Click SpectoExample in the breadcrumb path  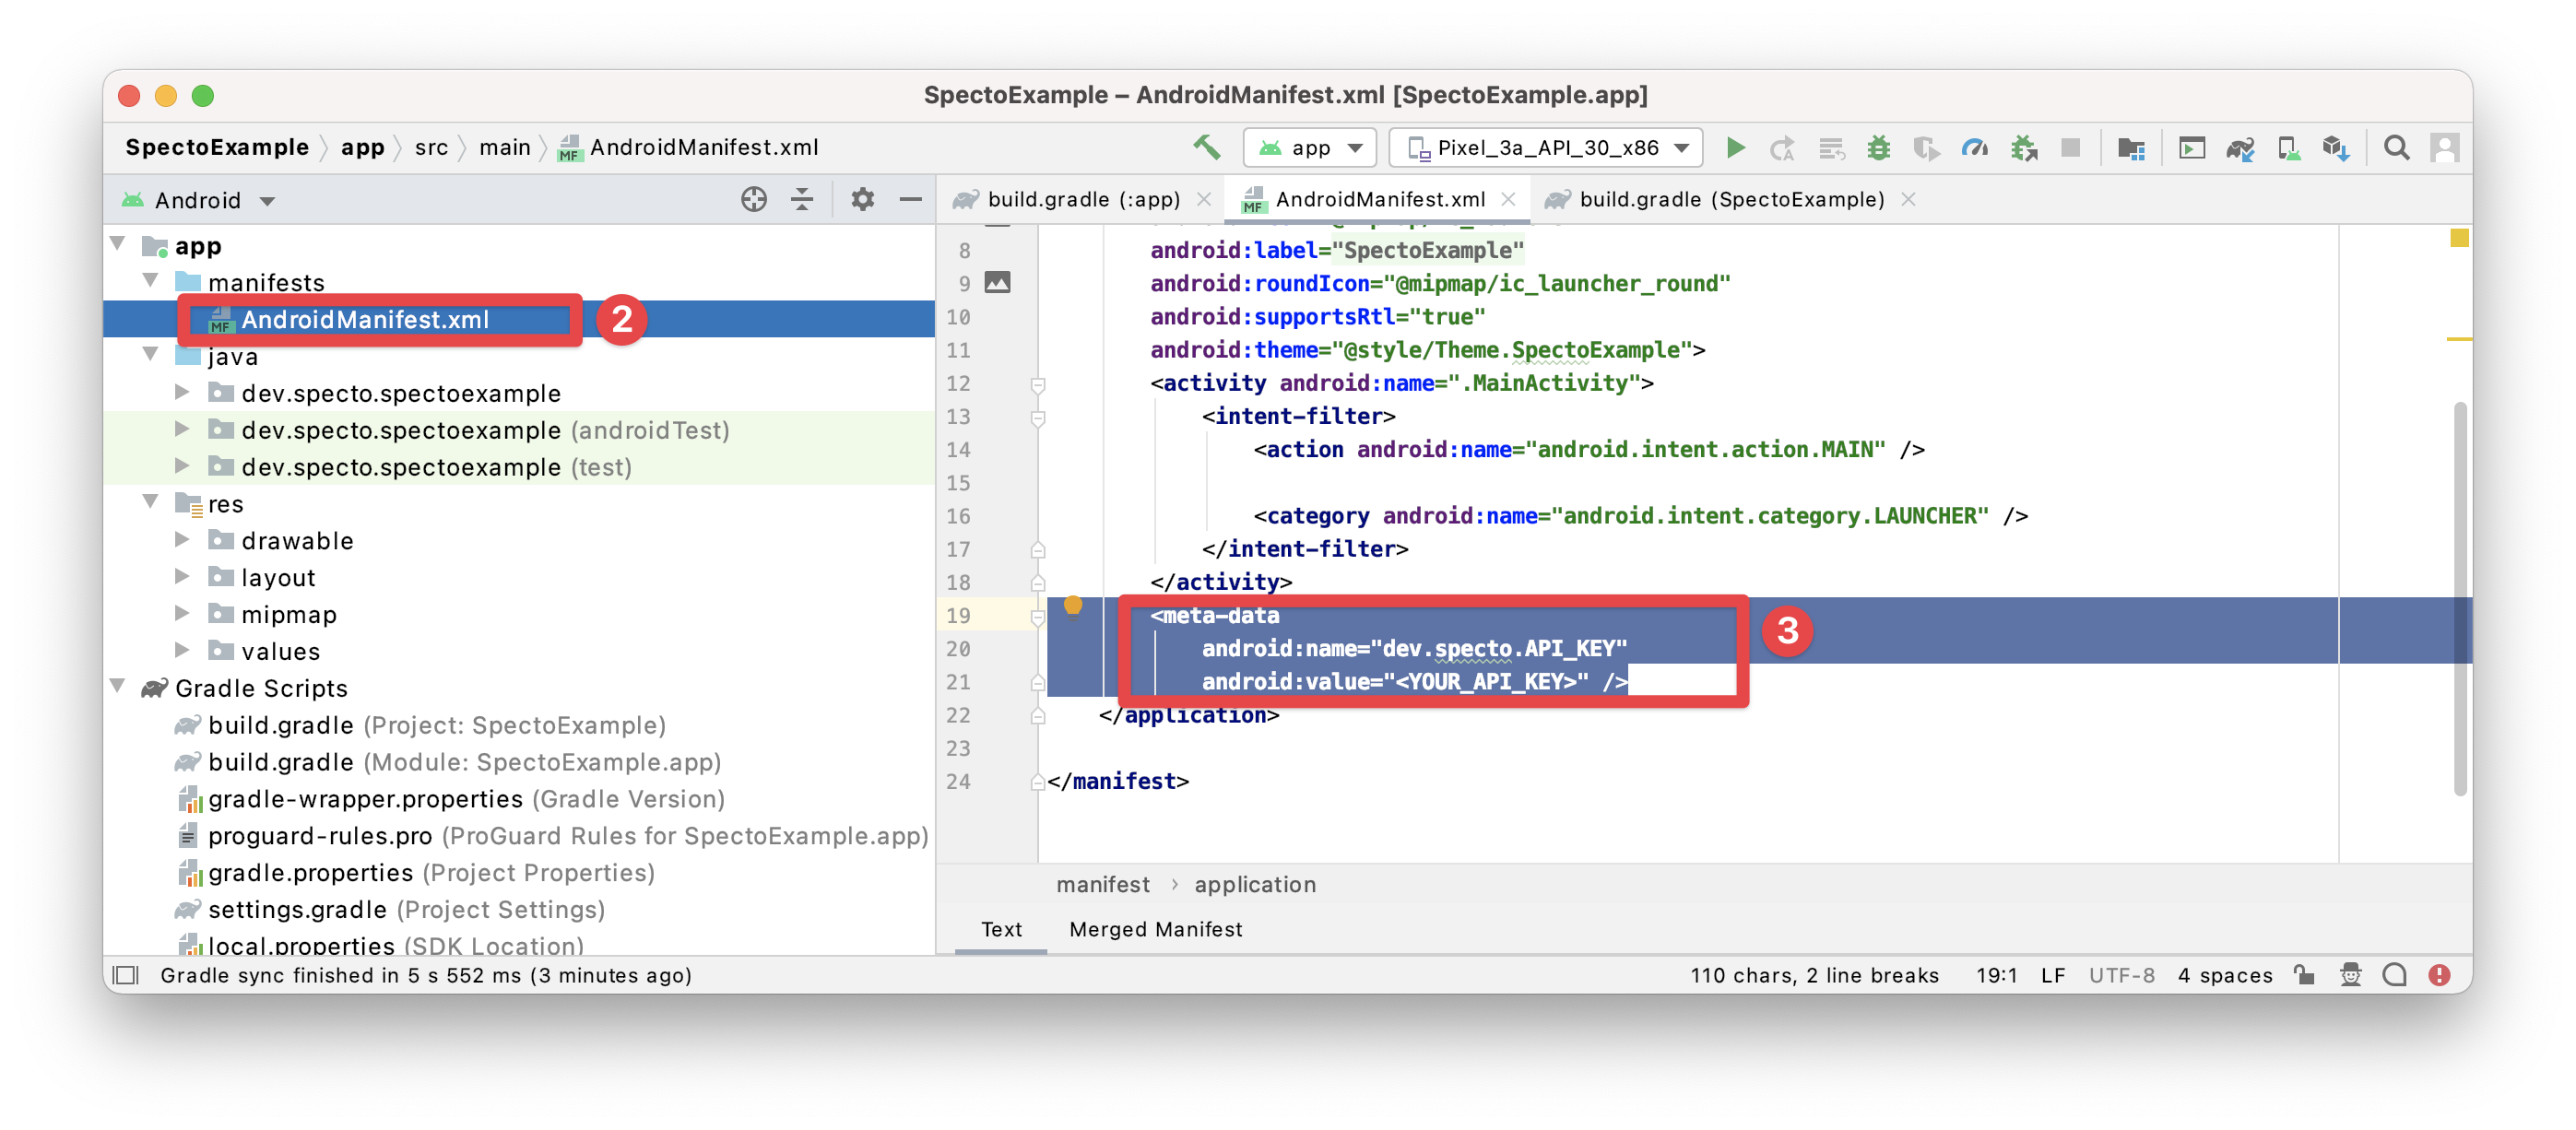point(217,148)
